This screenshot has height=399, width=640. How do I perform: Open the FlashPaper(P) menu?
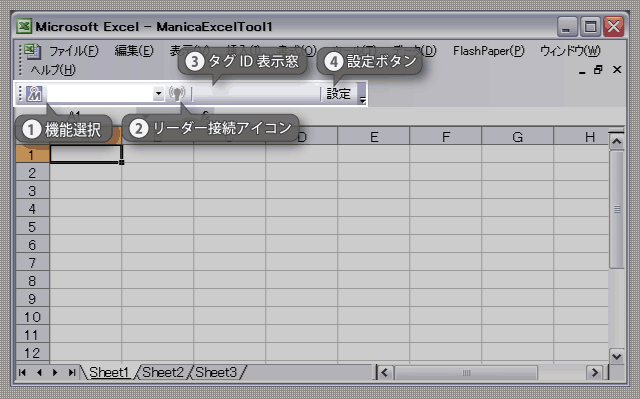click(489, 51)
